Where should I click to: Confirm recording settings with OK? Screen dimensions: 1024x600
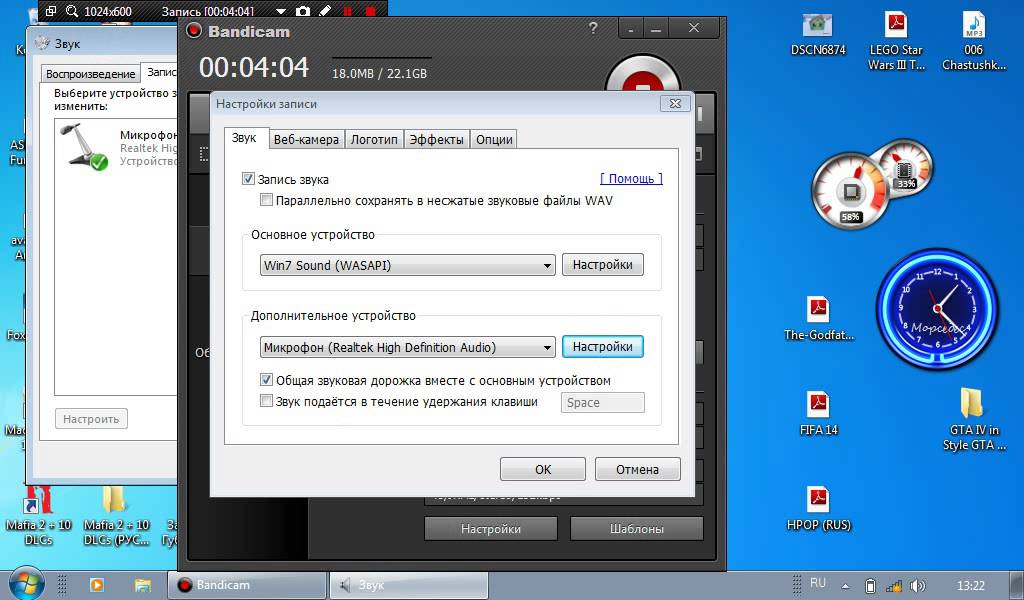pyautogui.click(x=543, y=469)
